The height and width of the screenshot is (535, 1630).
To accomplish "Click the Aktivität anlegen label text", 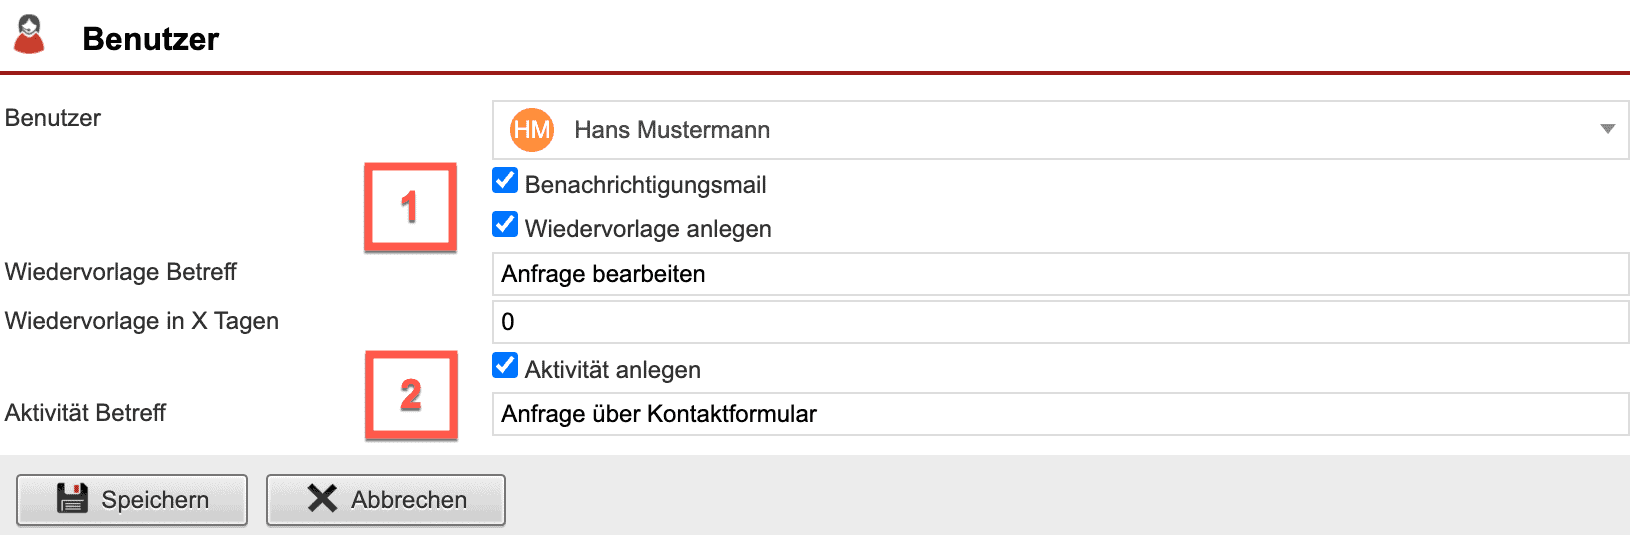I will click(612, 370).
